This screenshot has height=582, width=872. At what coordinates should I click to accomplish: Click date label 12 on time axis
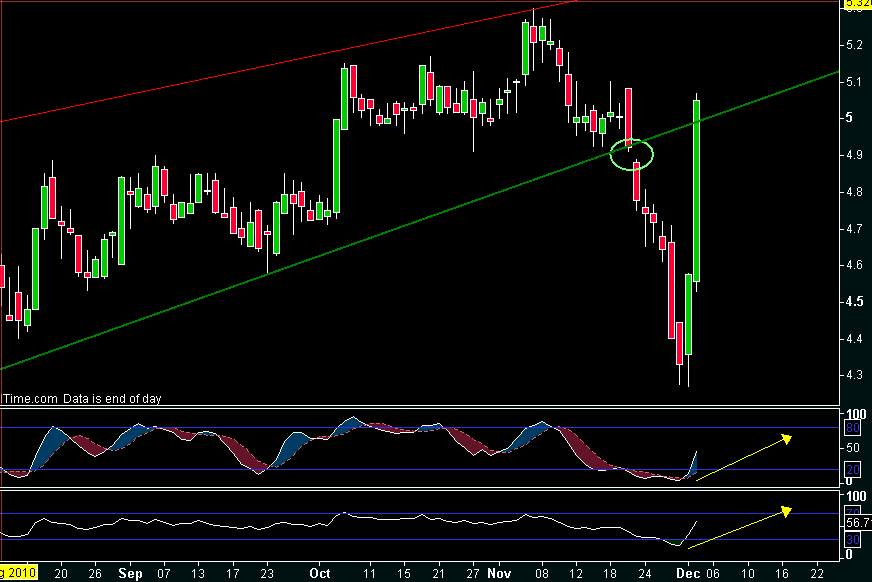[576, 573]
